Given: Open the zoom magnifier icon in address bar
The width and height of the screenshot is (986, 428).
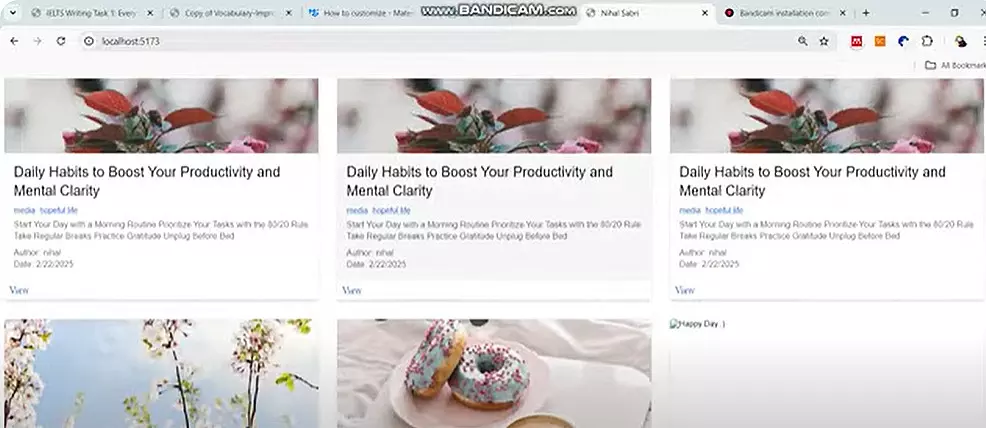Looking at the screenshot, I should (x=803, y=41).
